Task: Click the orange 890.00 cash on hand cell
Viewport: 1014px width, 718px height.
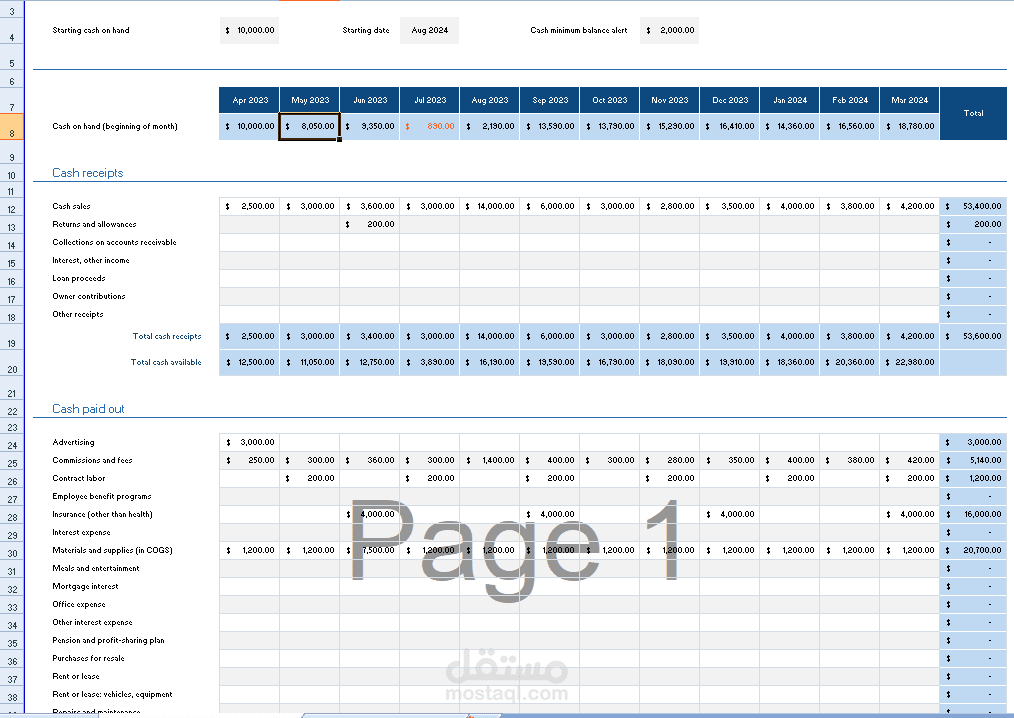Action: pos(430,127)
